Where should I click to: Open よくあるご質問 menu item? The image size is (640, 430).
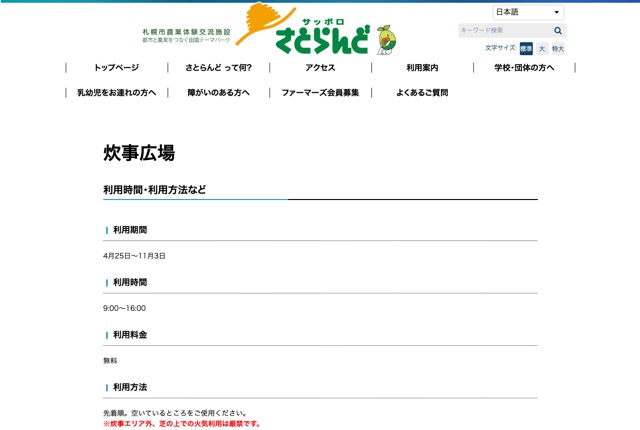tap(422, 93)
